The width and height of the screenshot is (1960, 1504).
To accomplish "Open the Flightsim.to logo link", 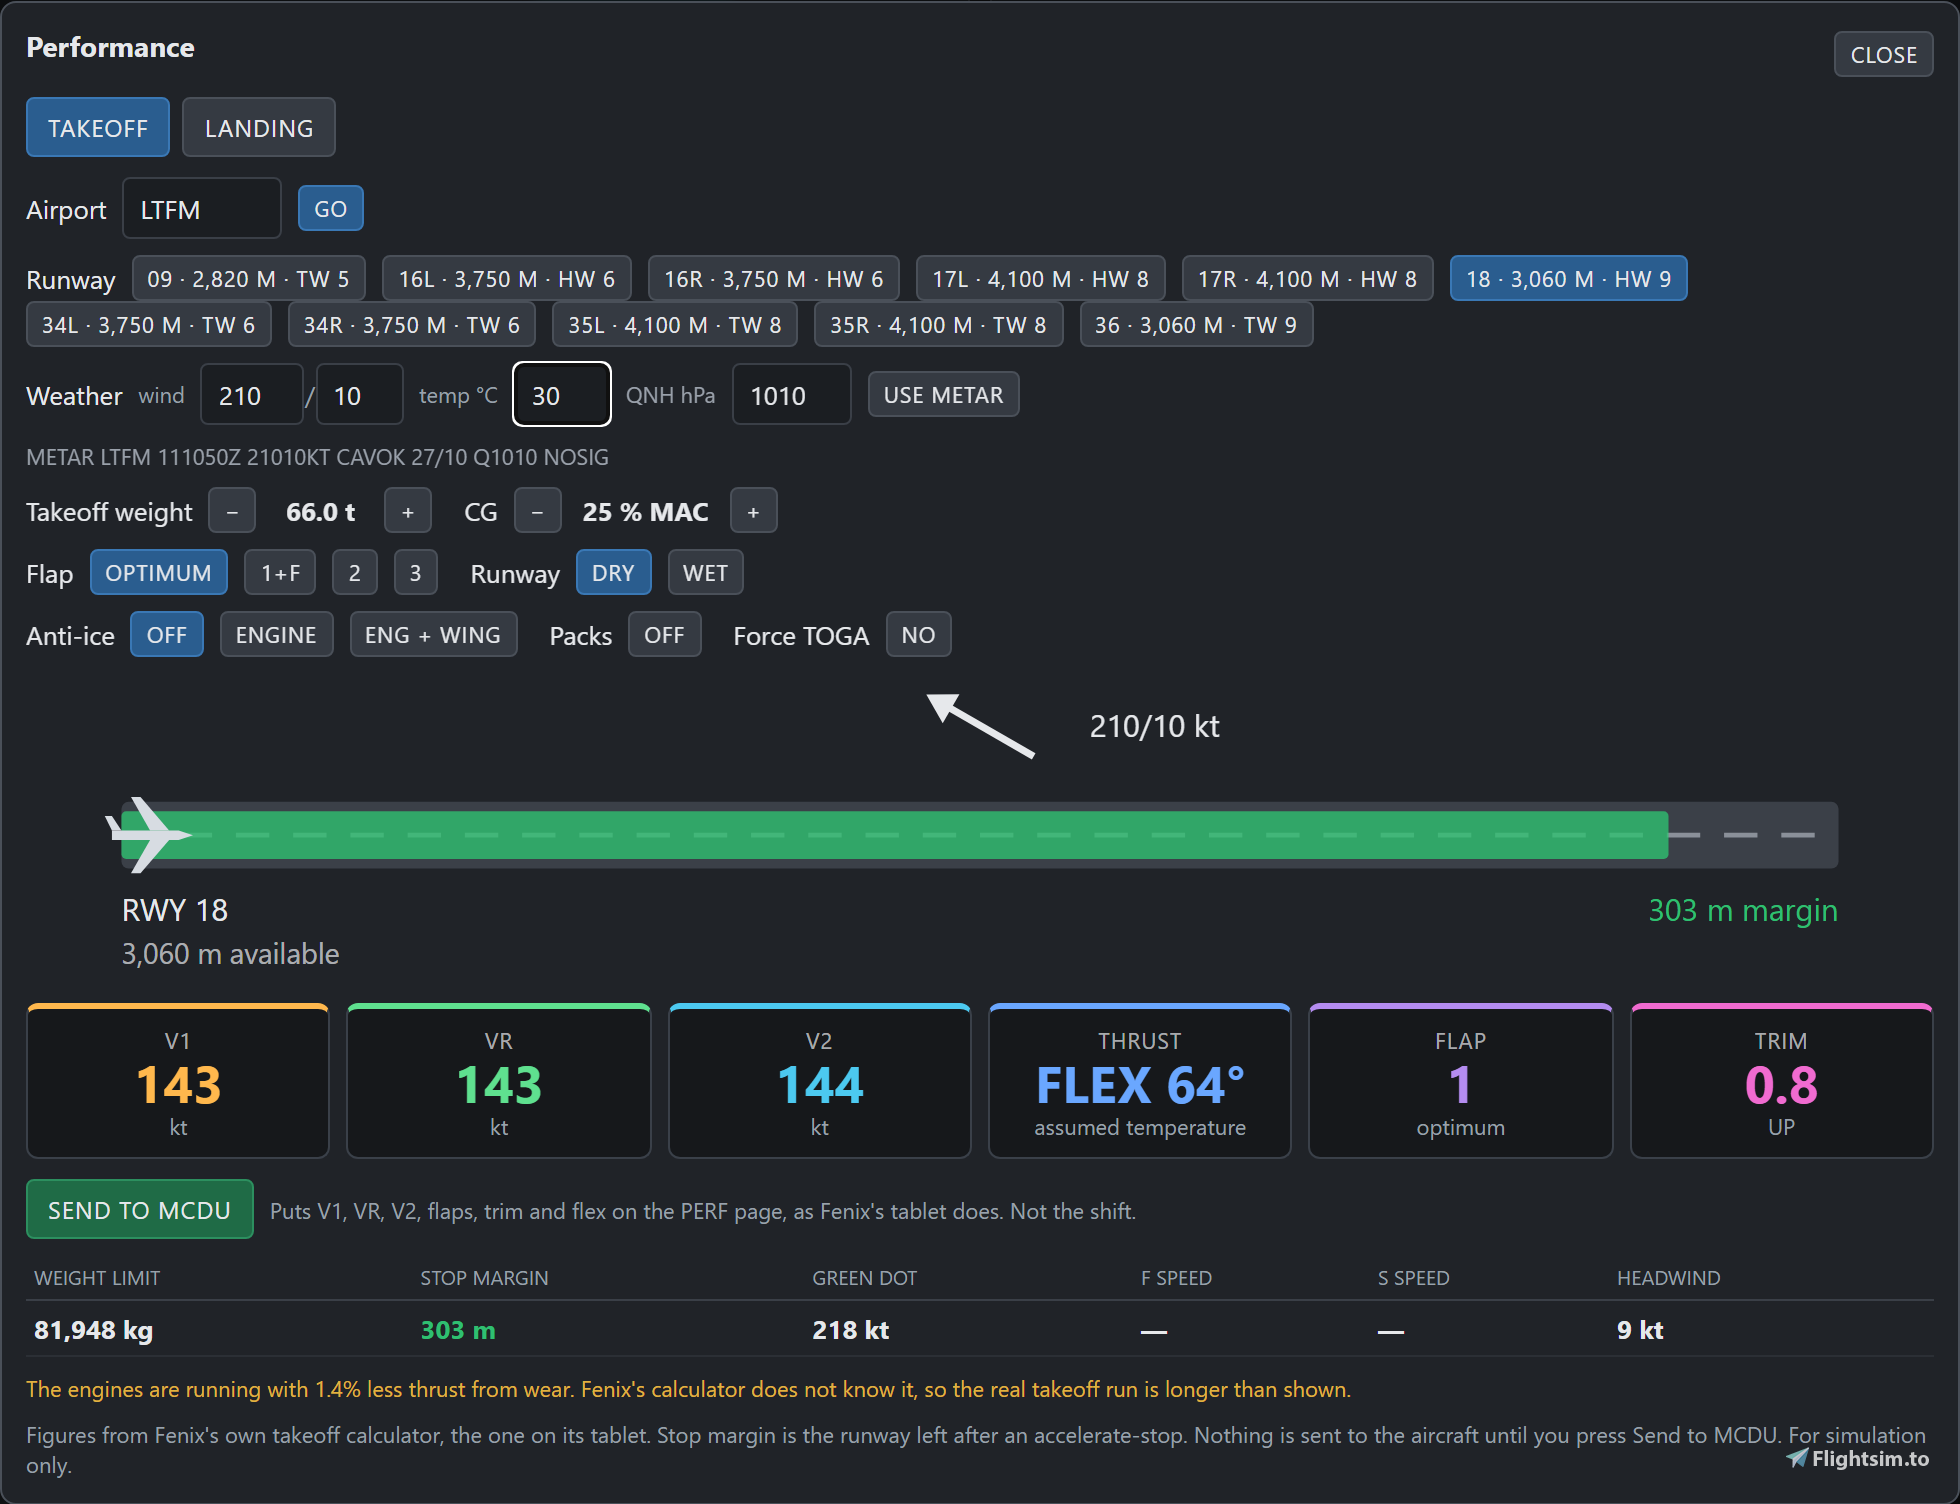I will coord(1858,1458).
